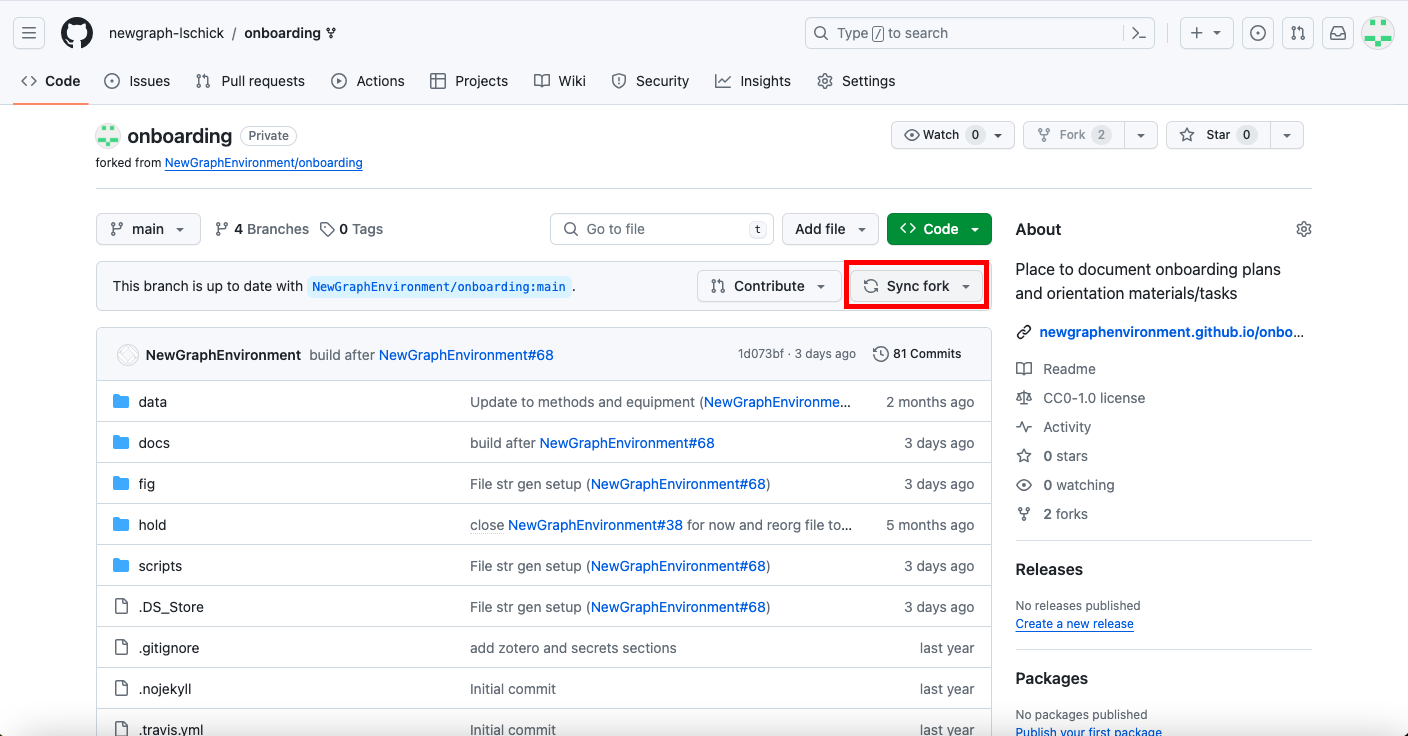The height and width of the screenshot is (736, 1408).
Task: View the 0 watching link
Action: (1078, 485)
